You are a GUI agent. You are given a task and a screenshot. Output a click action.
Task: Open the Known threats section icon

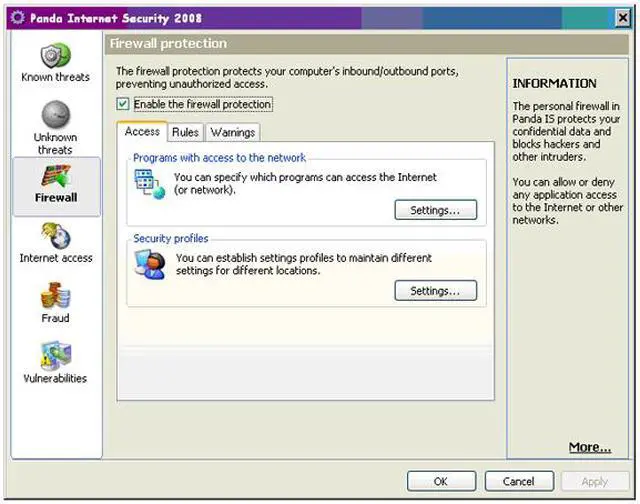[56, 56]
